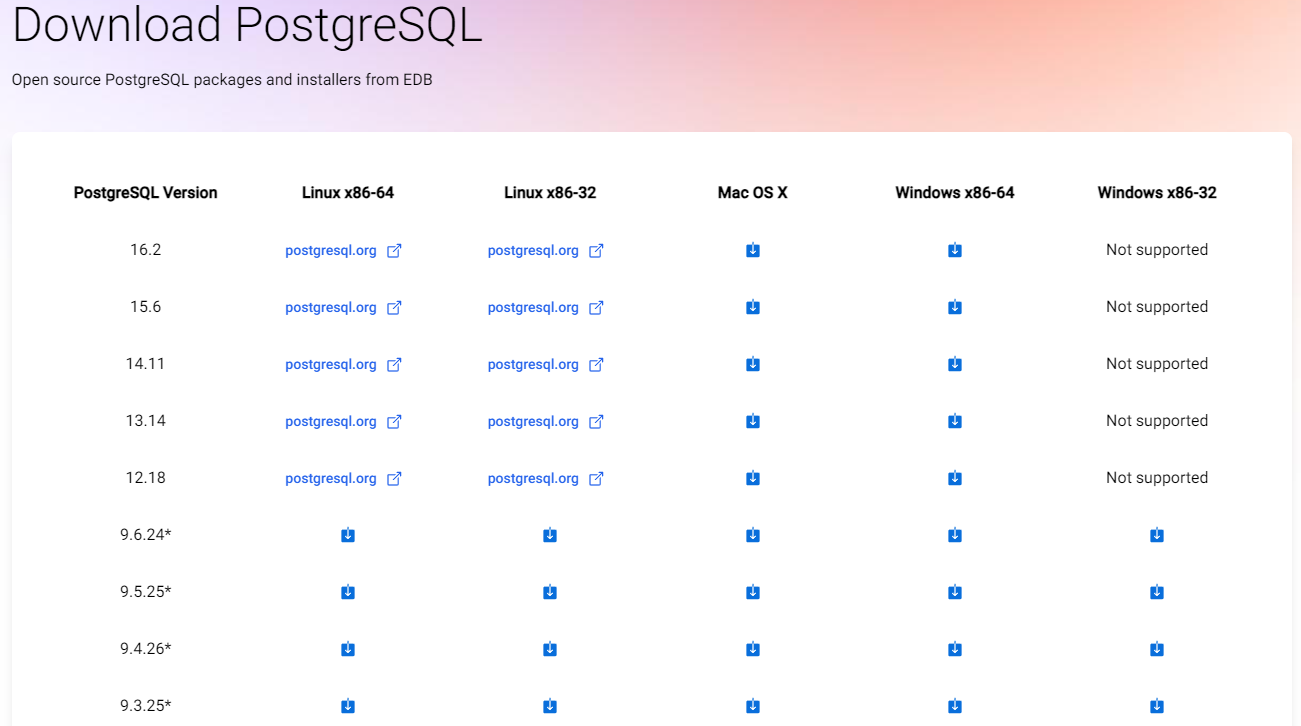Screen dimensions: 1301x726
Task: Select the "9.6.24*" version cell
Action: tap(145, 535)
